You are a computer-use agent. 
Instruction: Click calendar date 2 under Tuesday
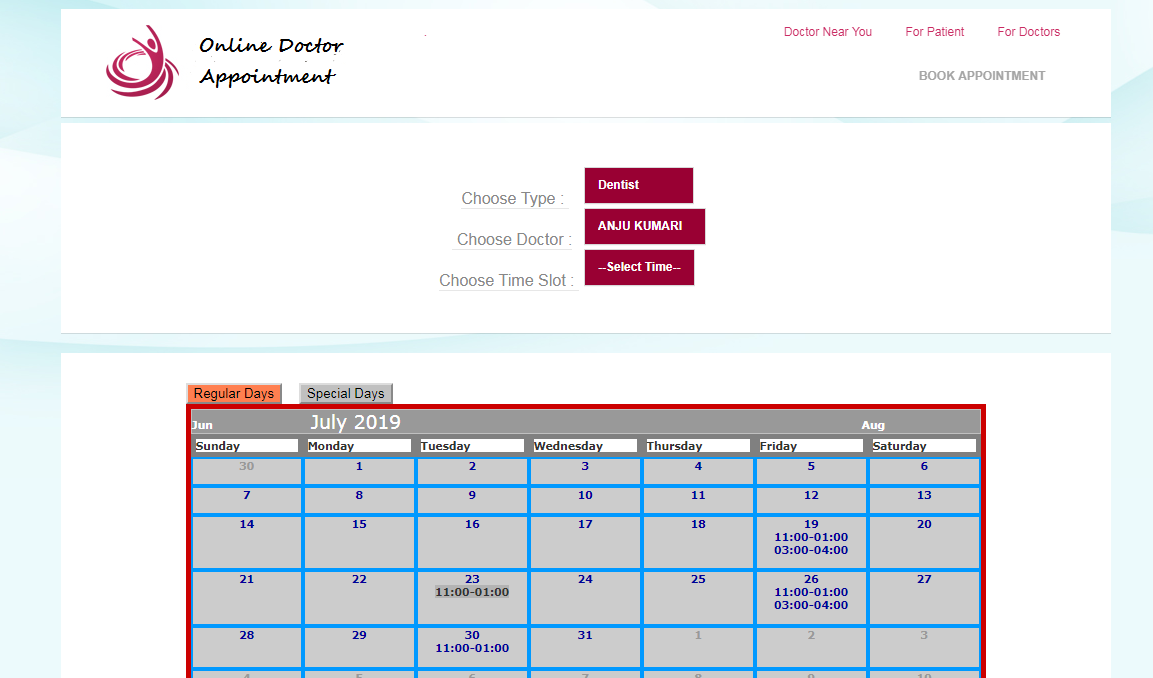tap(472, 466)
